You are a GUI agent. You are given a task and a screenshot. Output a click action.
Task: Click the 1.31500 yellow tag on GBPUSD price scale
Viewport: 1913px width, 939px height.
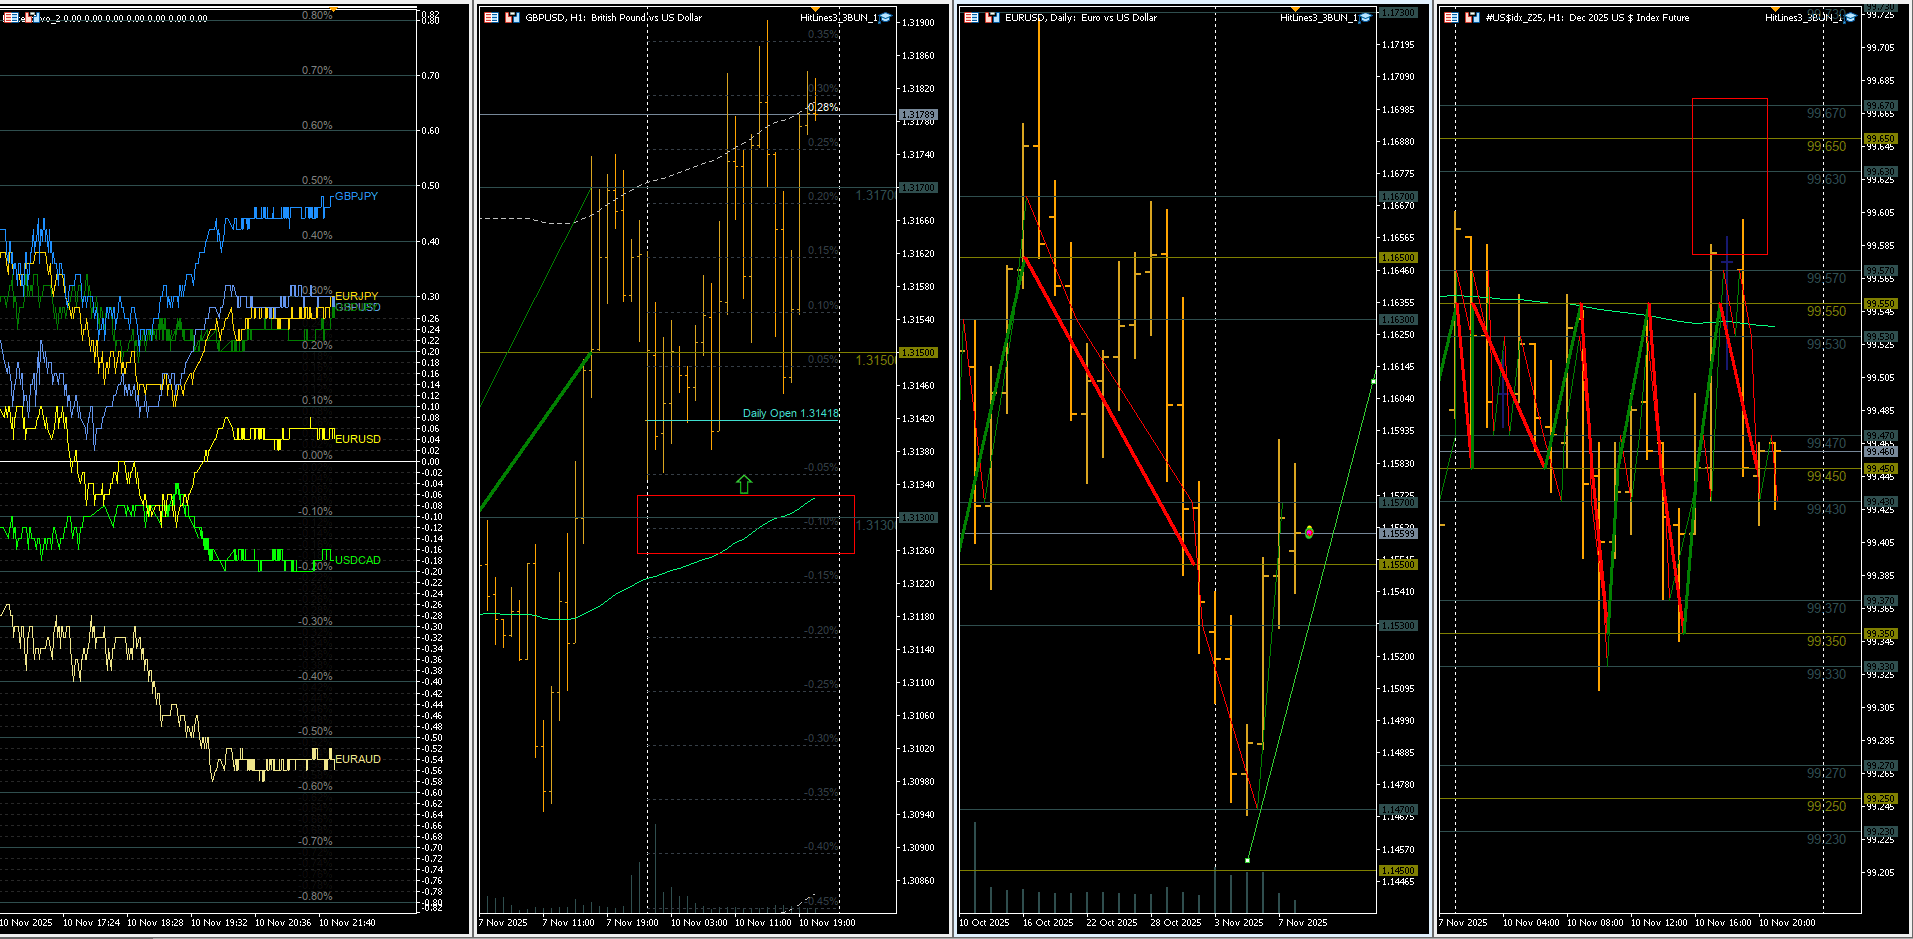click(918, 353)
